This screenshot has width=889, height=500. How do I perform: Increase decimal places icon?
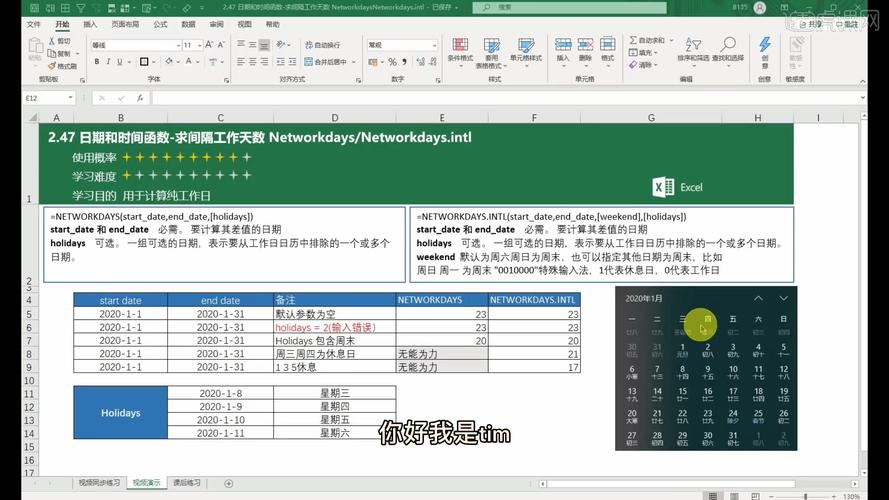coord(421,62)
